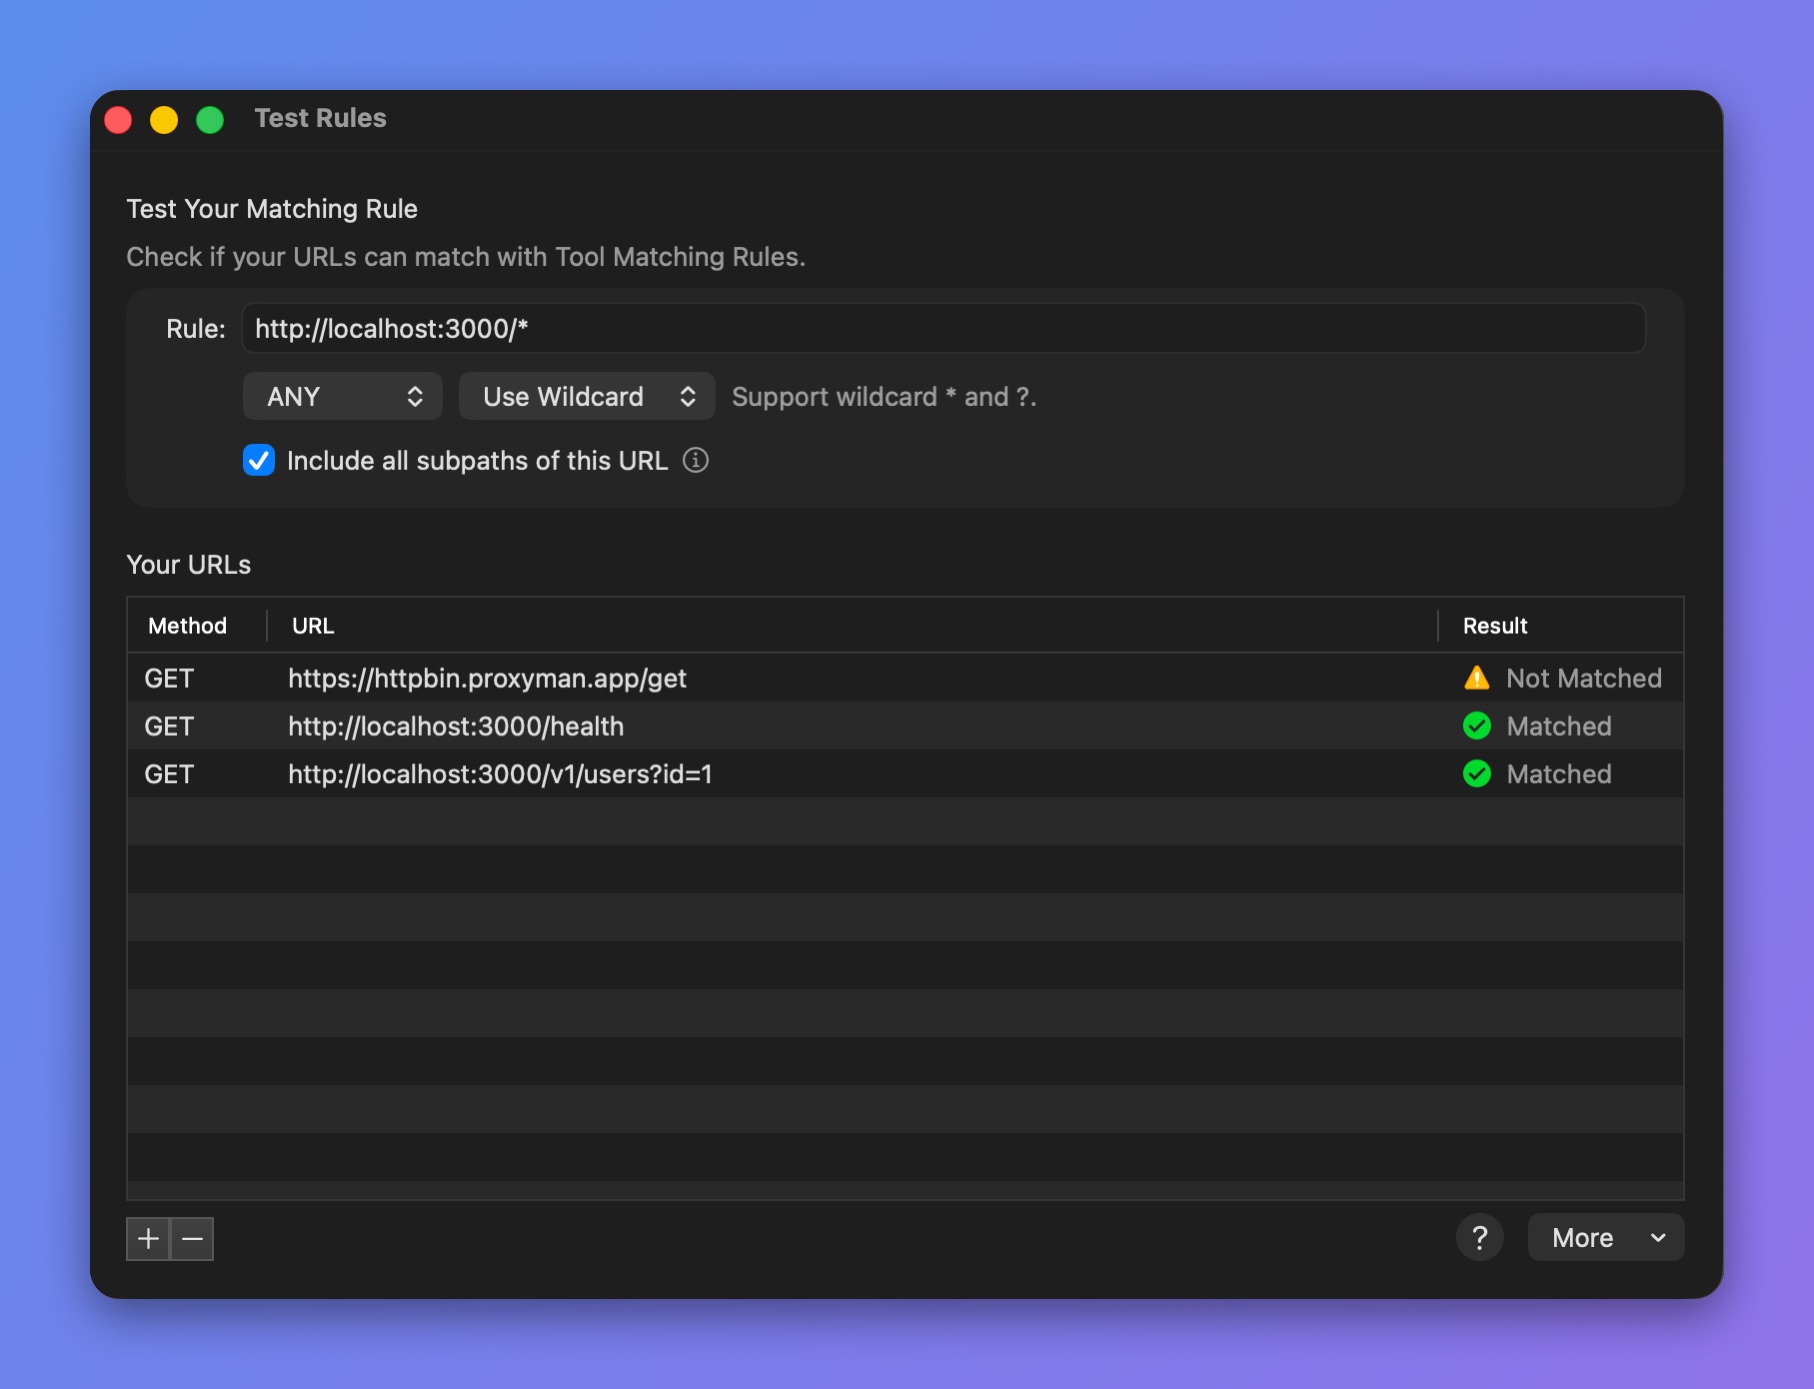This screenshot has height=1389, width=1814.
Task: Click Matched result for health row
Action: 1559,726
